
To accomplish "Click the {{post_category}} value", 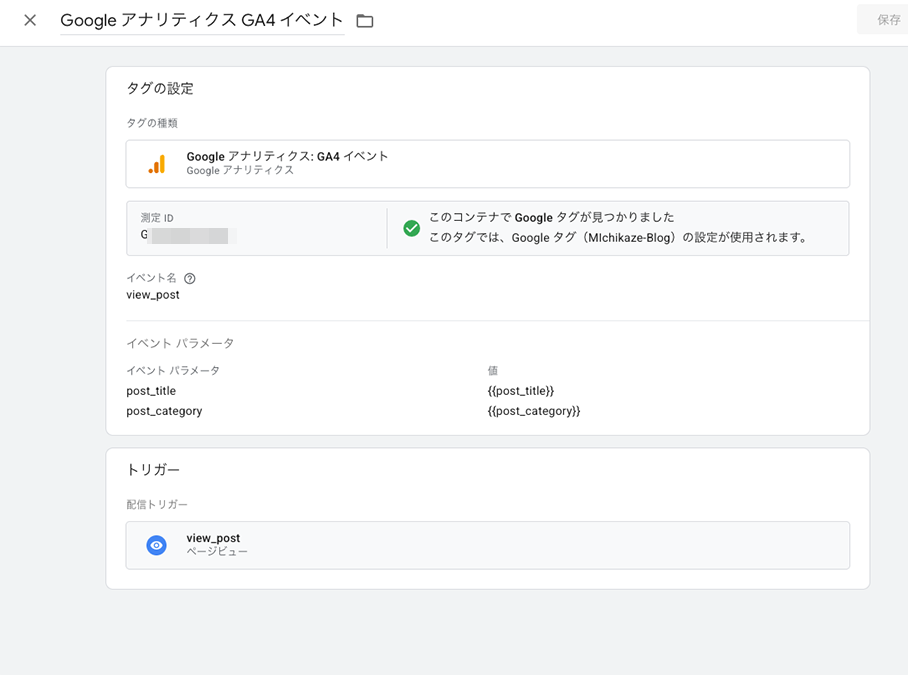I will (534, 411).
